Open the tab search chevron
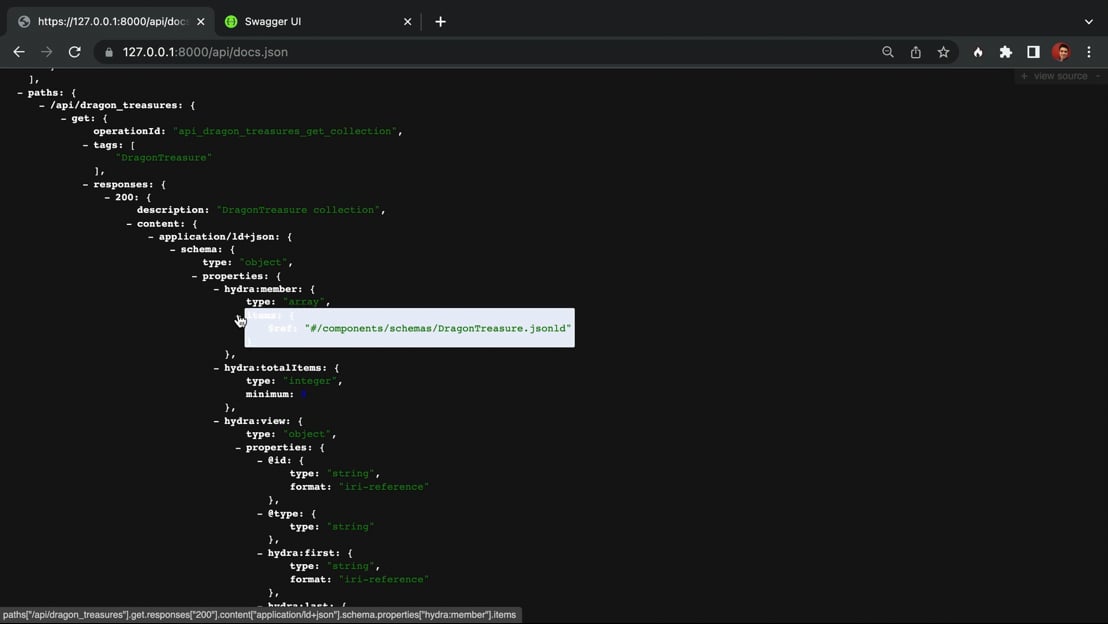 [x=1088, y=22]
